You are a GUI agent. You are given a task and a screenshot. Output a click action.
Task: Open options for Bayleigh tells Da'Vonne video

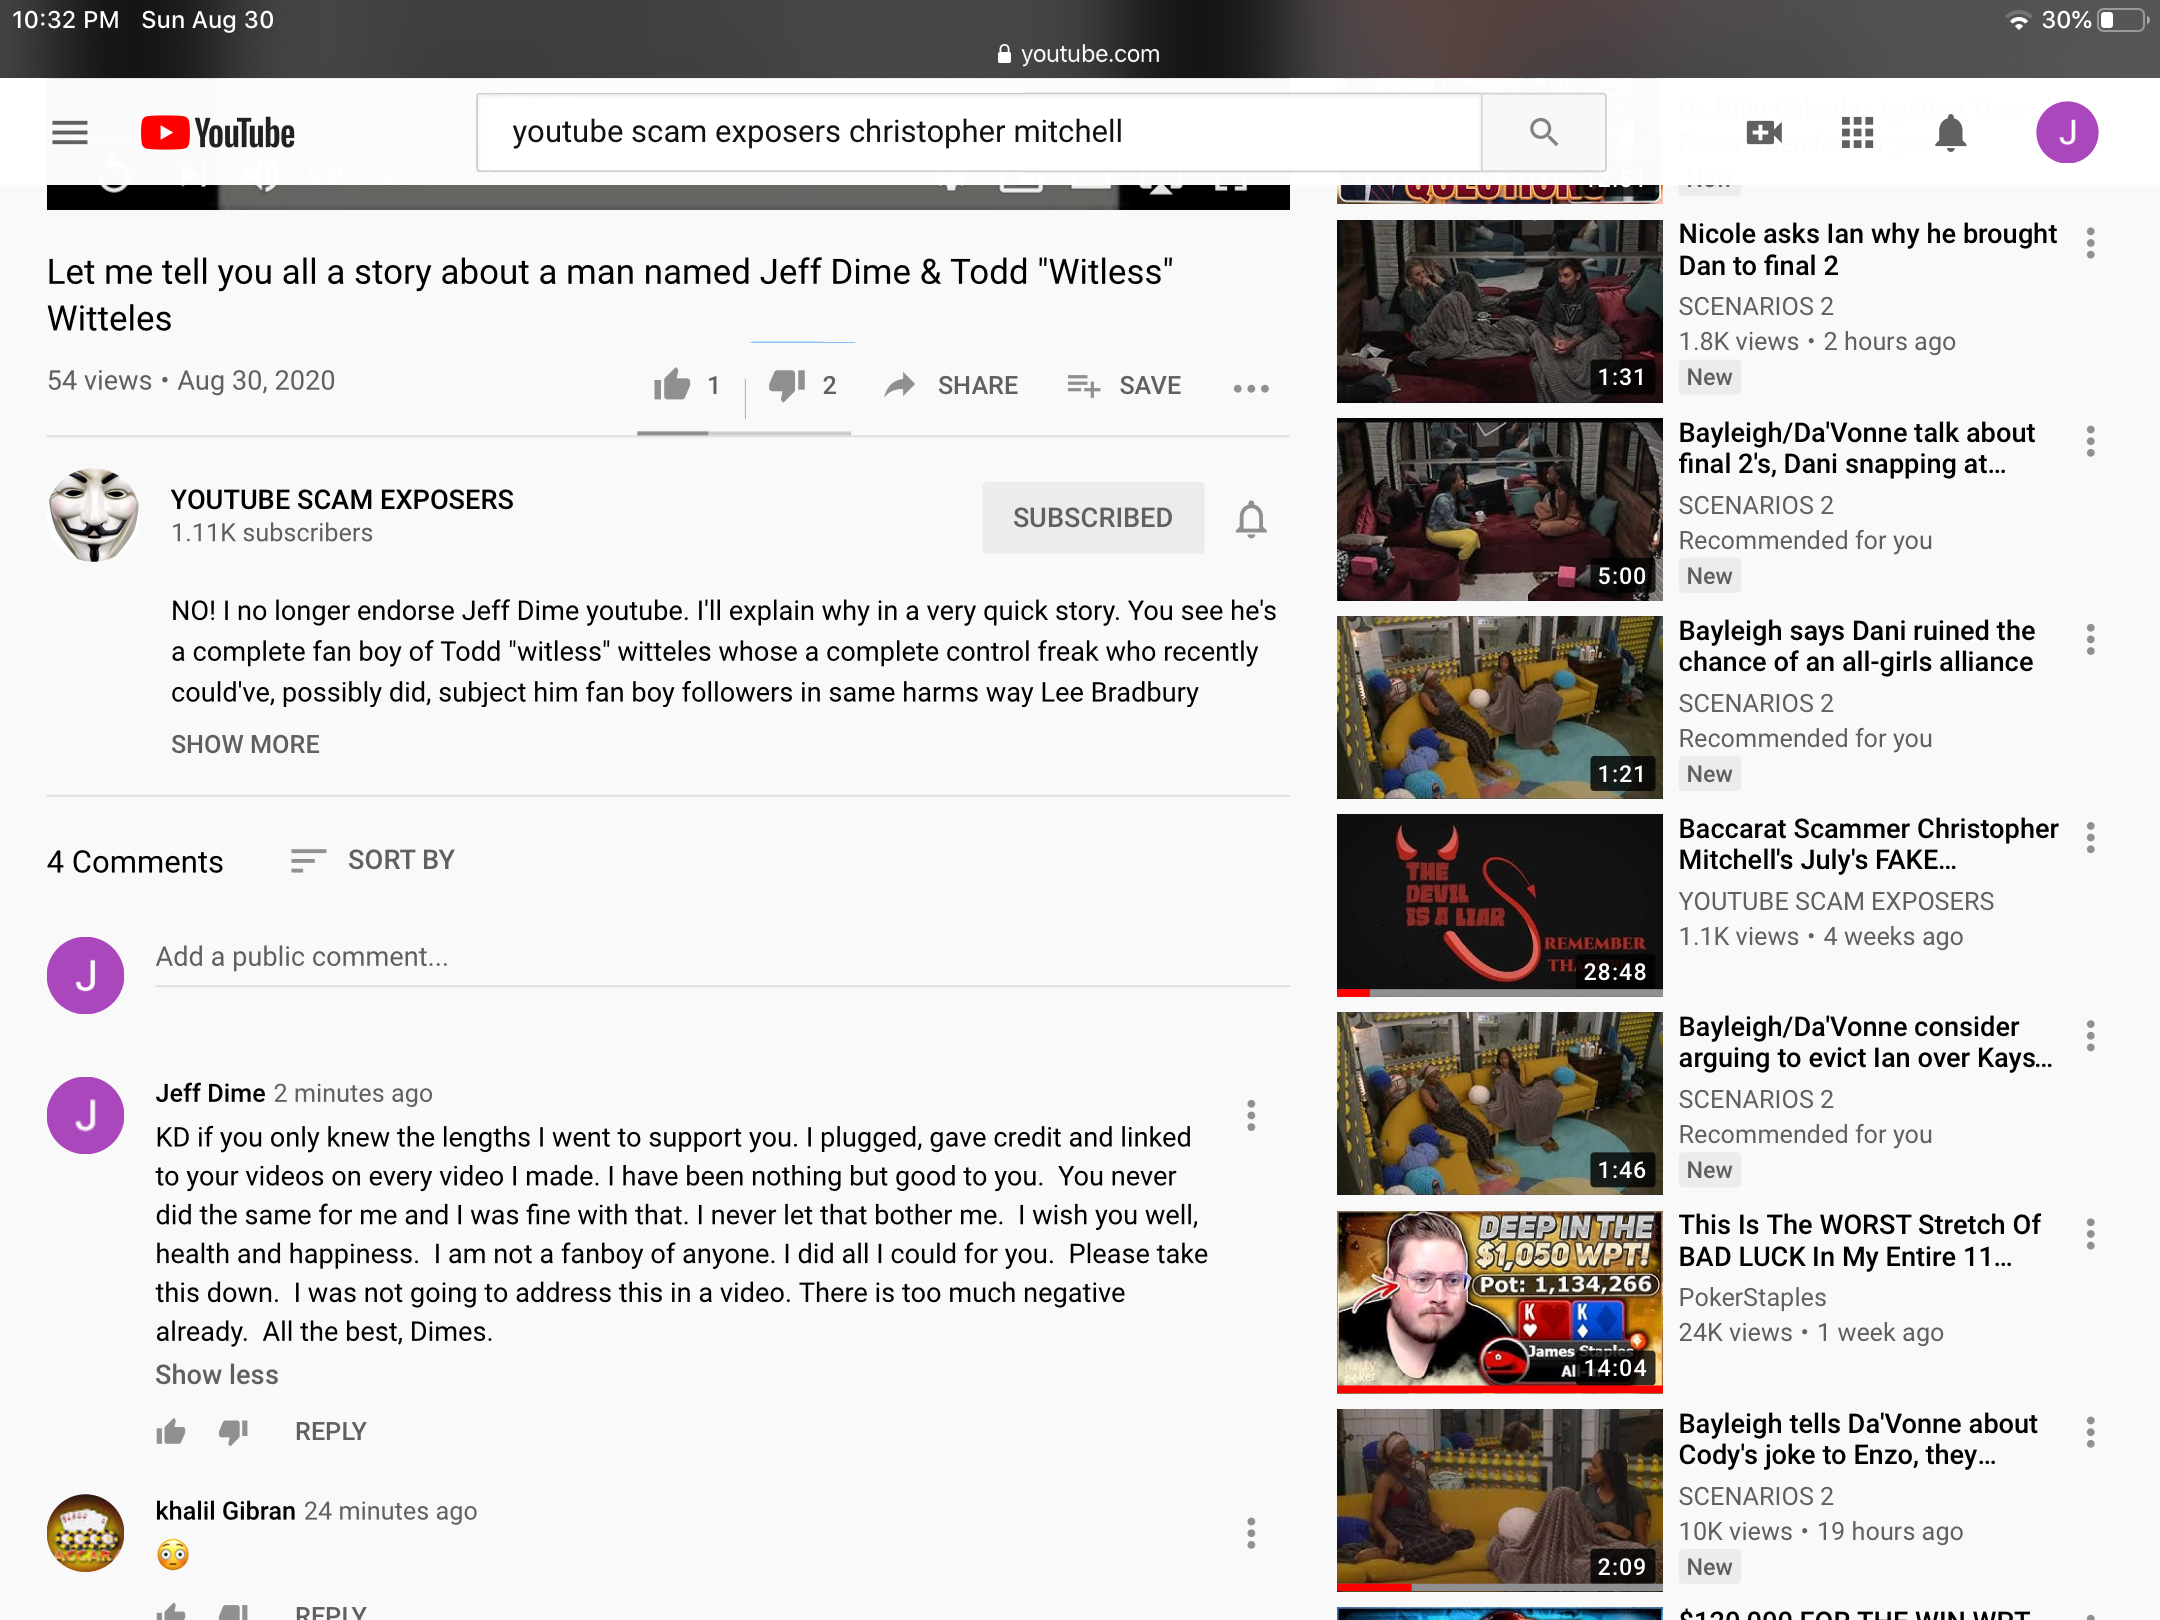[x=2091, y=1432]
